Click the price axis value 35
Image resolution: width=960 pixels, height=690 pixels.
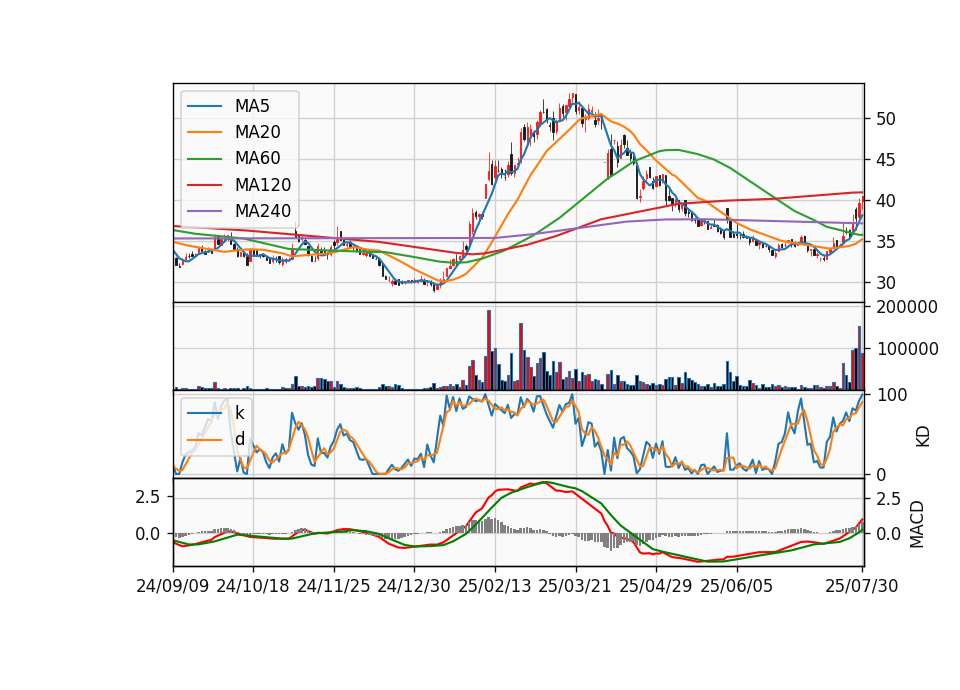pyautogui.click(x=886, y=242)
